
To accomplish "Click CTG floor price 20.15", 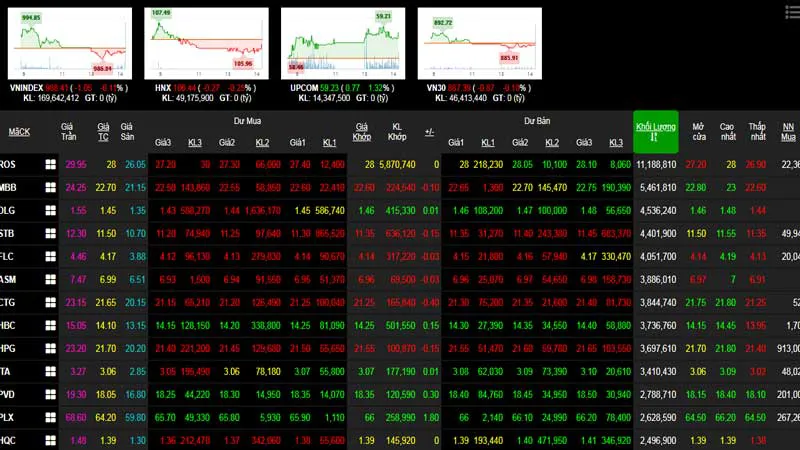I will [136, 302].
